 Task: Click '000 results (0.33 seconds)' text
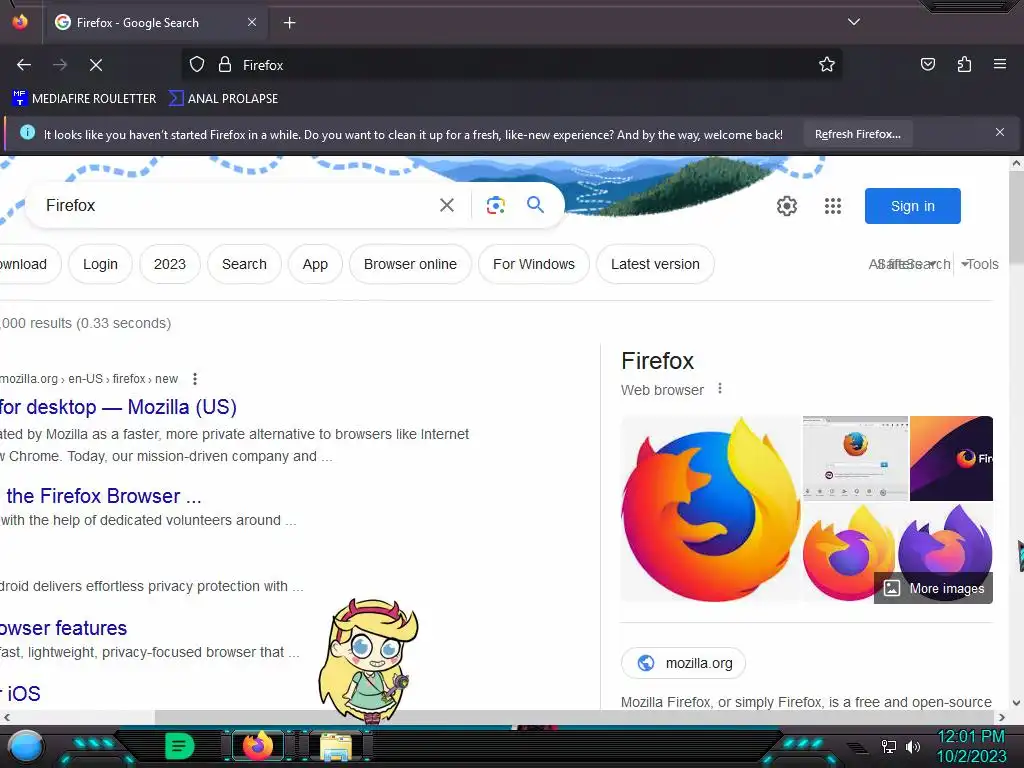[86, 323]
